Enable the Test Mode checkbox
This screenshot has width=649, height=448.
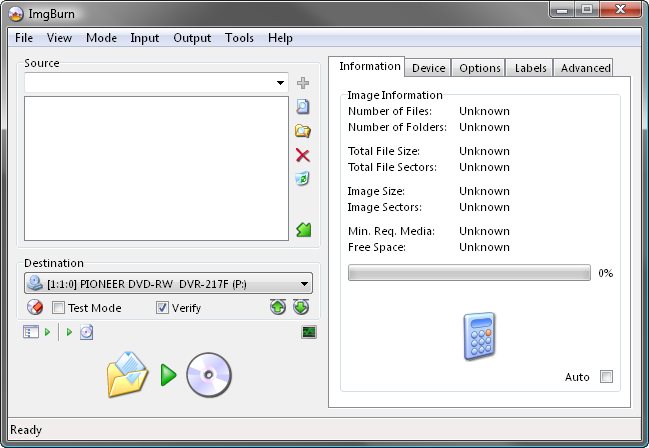tap(58, 308)
